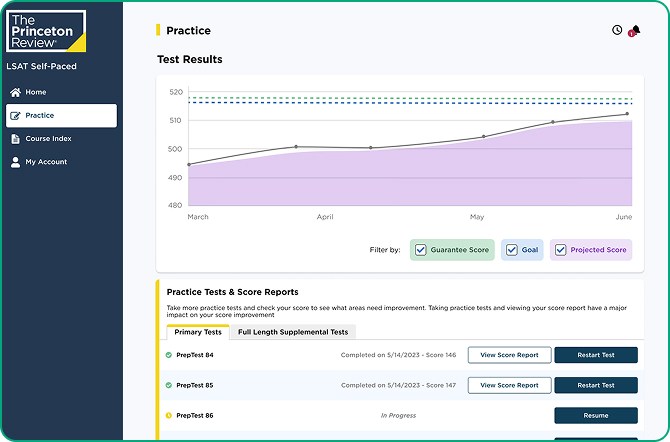The height and width of the screenshot is (442, 670).
Task: Uncheck the Goal filter checkbox
Action: [x=510, y=250]
